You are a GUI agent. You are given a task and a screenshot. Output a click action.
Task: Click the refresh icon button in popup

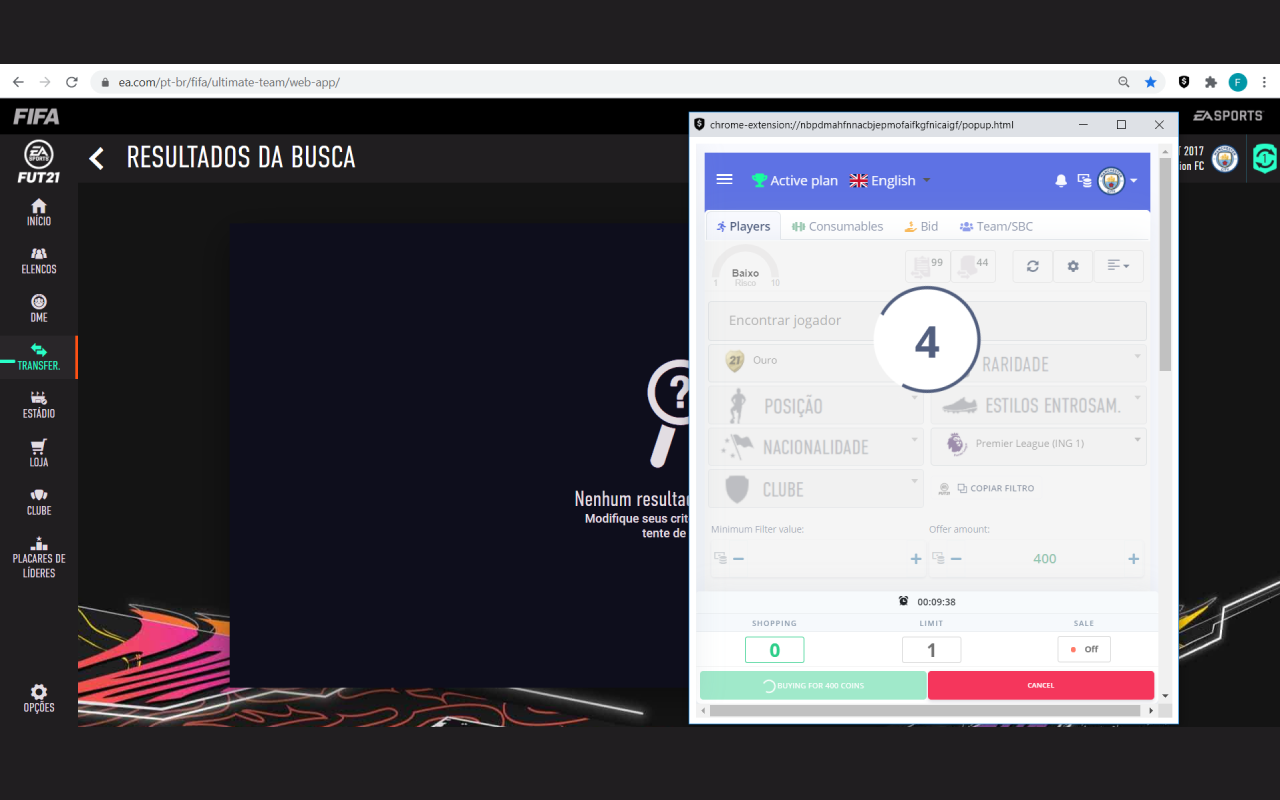1033,266
